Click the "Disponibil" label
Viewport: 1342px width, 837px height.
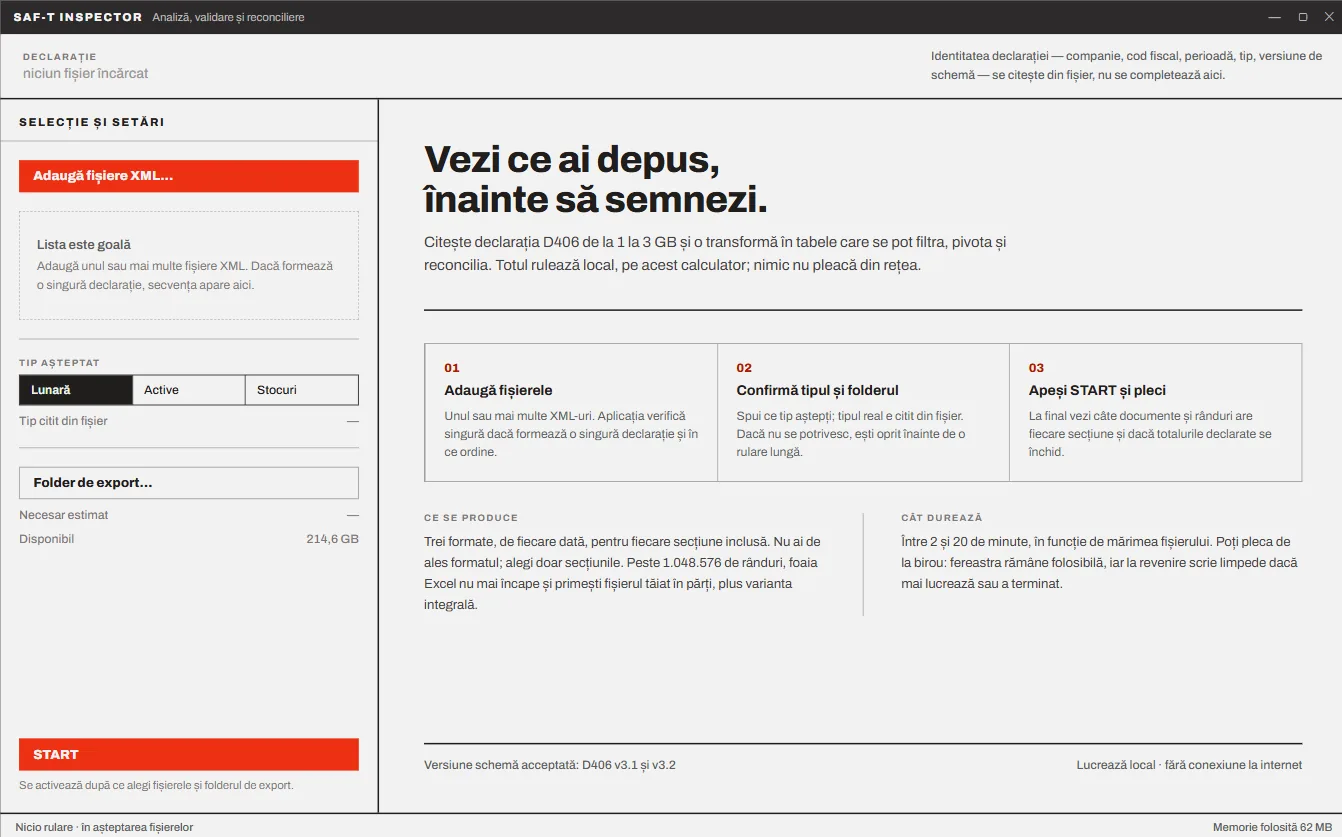tap(47, 539)
